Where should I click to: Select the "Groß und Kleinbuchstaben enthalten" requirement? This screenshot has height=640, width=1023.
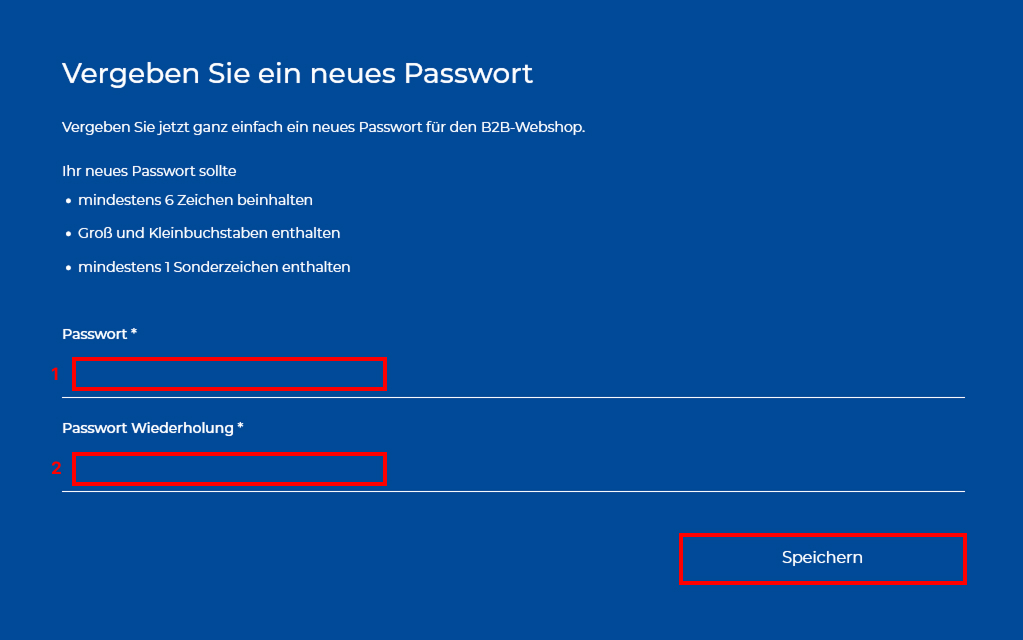point(209,233)
